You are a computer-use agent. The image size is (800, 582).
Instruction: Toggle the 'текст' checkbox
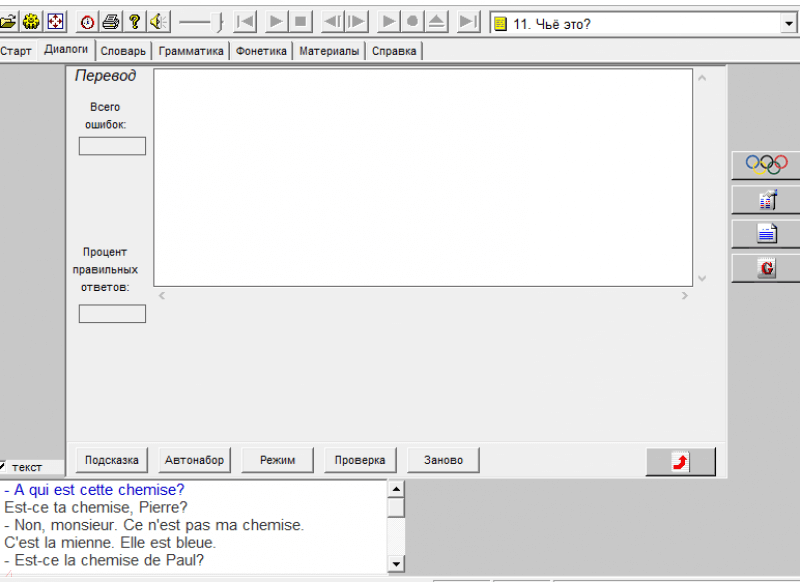[x=3, y=467]
